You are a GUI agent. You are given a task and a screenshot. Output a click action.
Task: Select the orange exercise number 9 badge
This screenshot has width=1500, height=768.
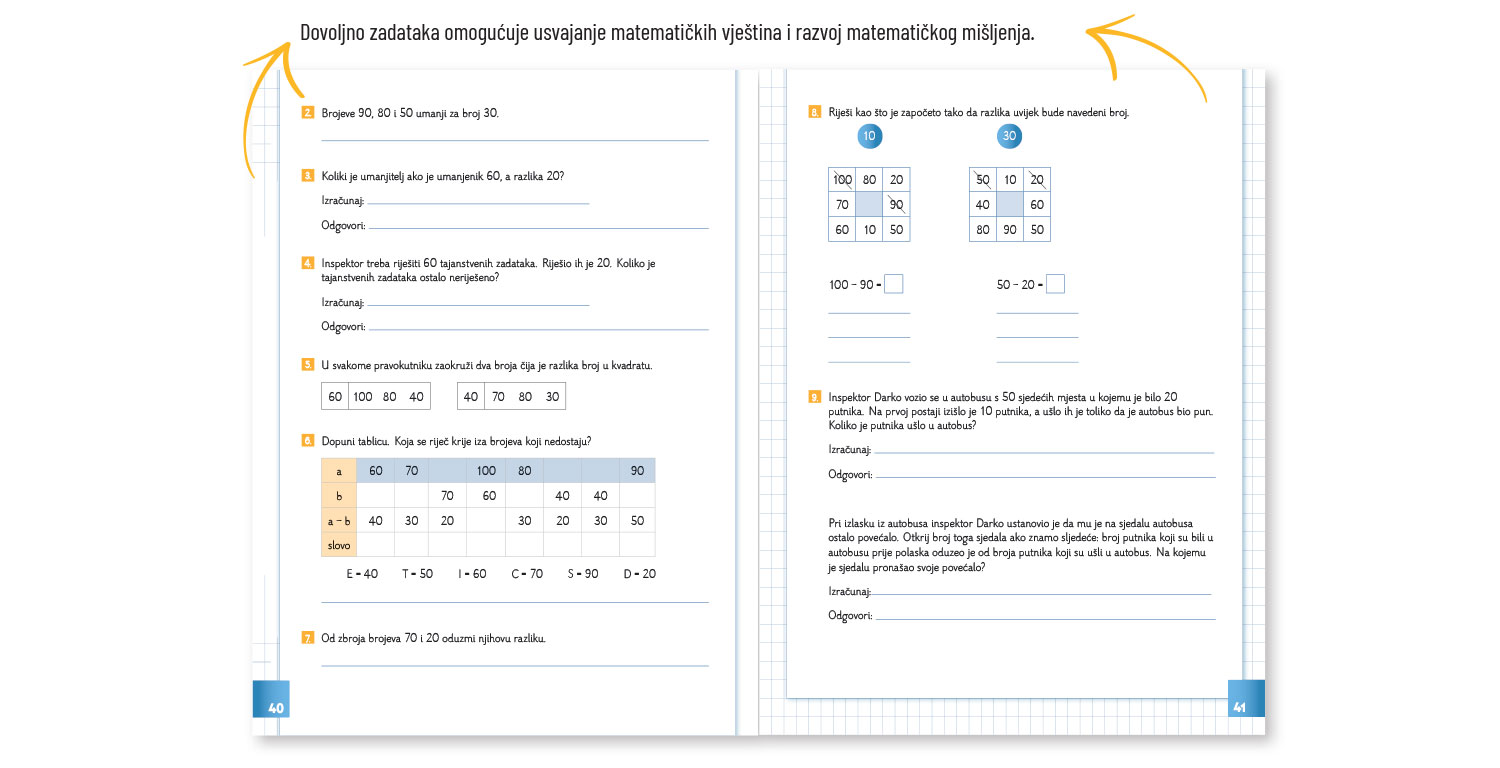(x=815, y=397)
